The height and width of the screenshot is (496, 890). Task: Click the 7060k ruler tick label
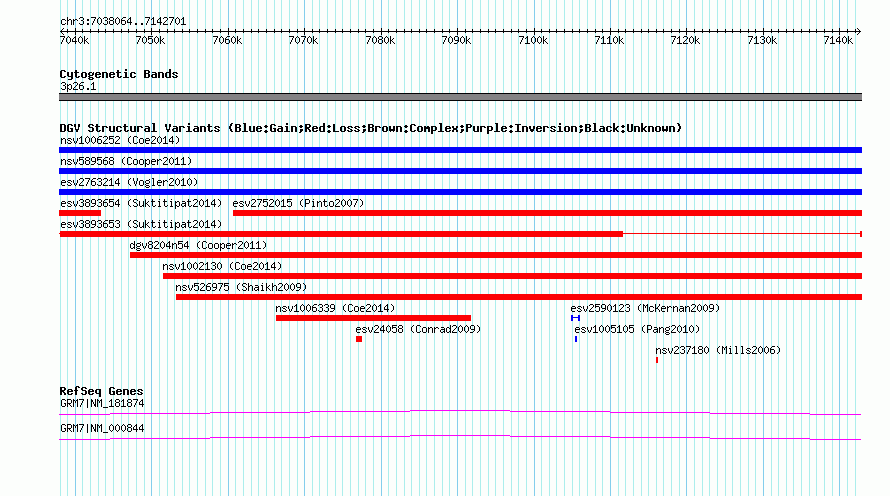pyautogui.click(x=227, y=40)
